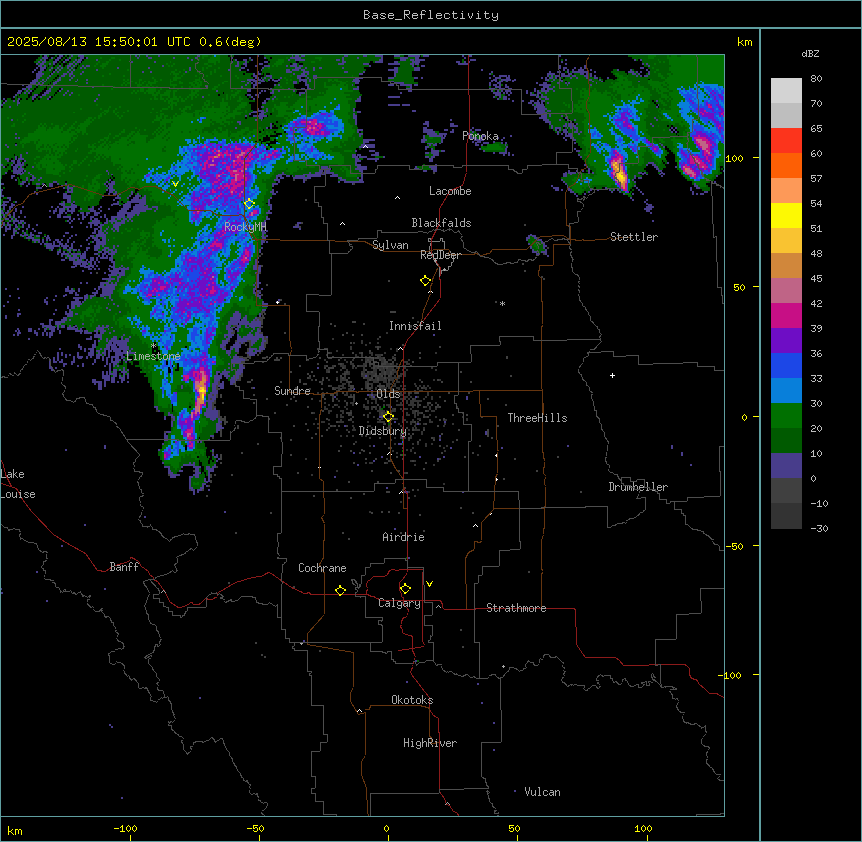The width and height of the screenshot is (862, 842).
Task: Click the -50 tick on the right vertical axis
Action: click(734, 546)
